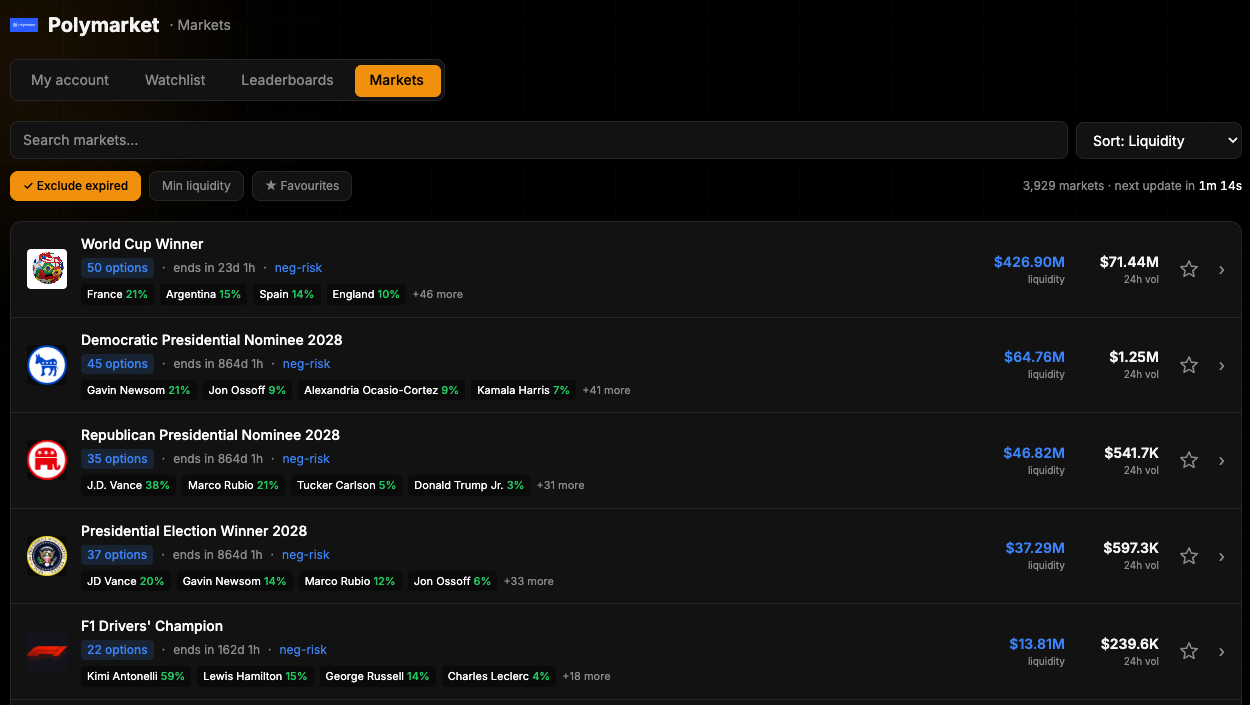Click the 50 options badge
This screenshot has height=705, width=1250.
117,268
